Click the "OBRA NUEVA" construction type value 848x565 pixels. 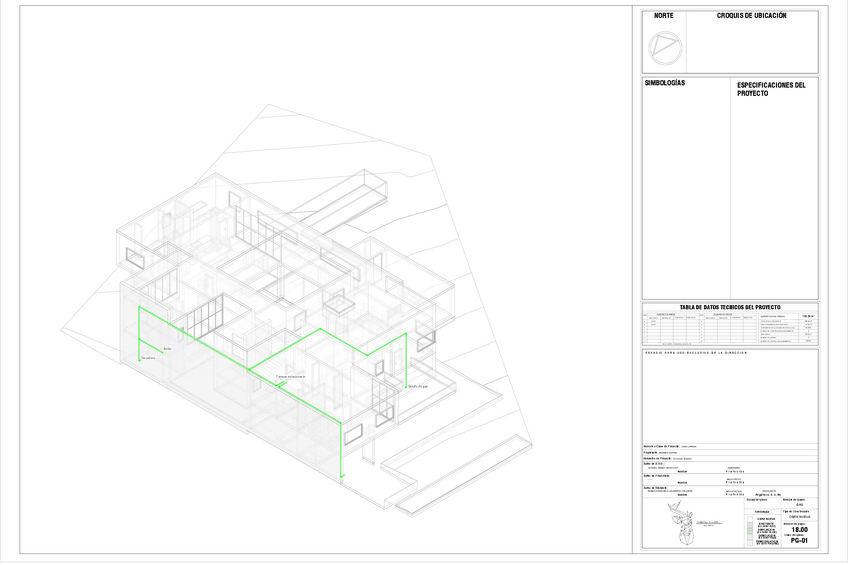pos(800,517)
